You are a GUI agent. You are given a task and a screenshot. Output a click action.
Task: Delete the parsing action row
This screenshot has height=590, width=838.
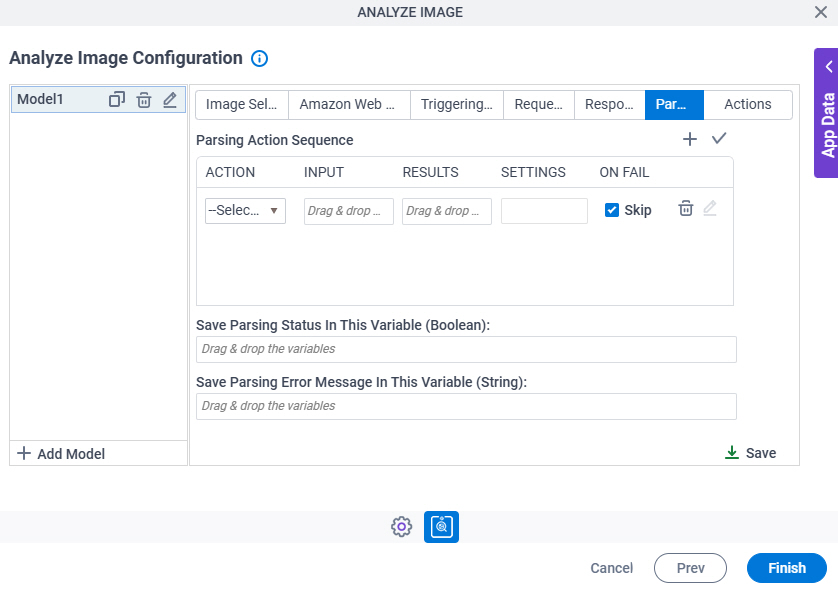[x=686, y=208]
